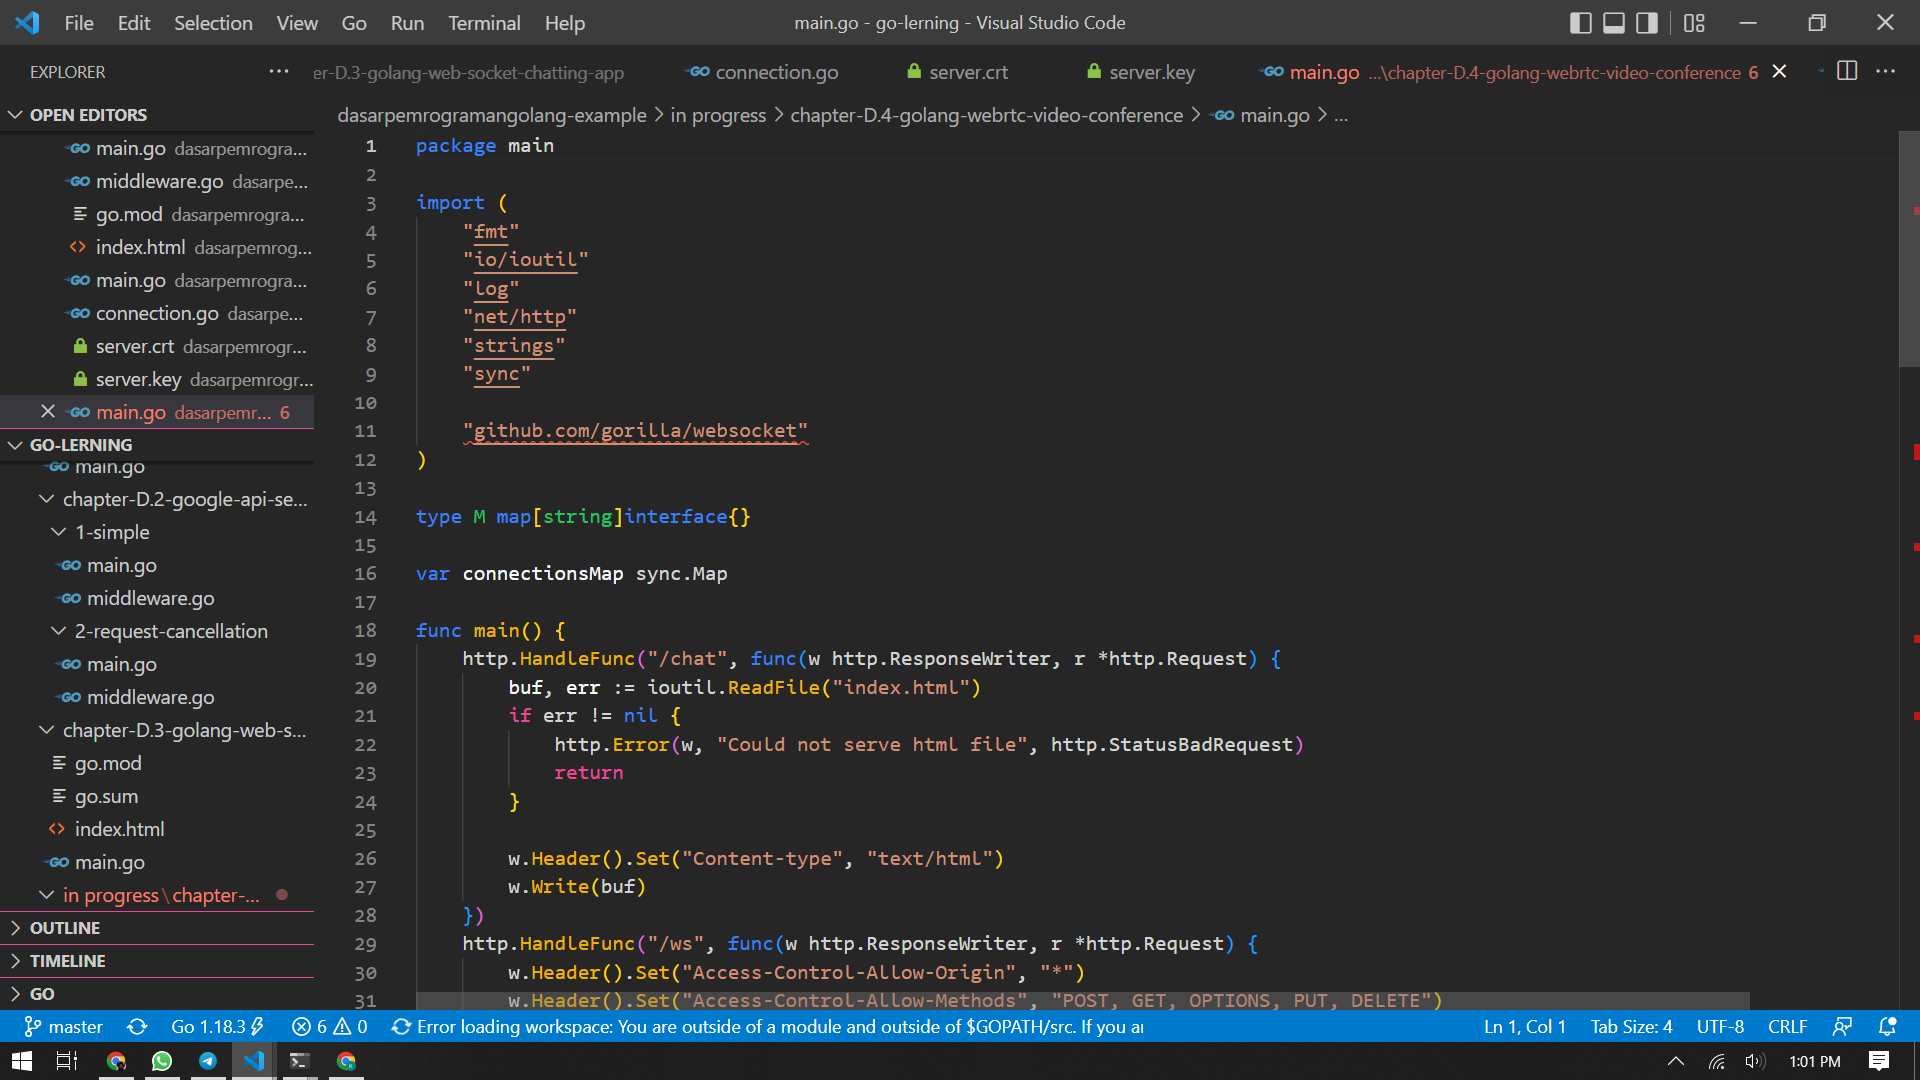Open the Terminal menu
The height and width of the screenshot is (1080, 1920).
click(483, 23)
